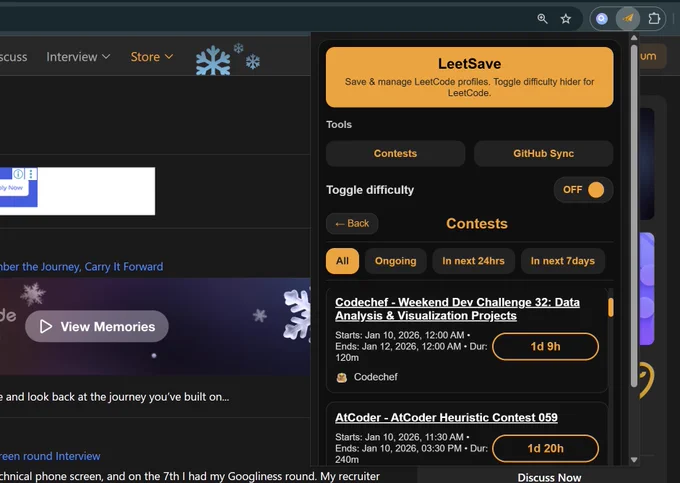Switch to the Ongoing contests filter
This screenshot has height=483, width=680.
(396, 261)
